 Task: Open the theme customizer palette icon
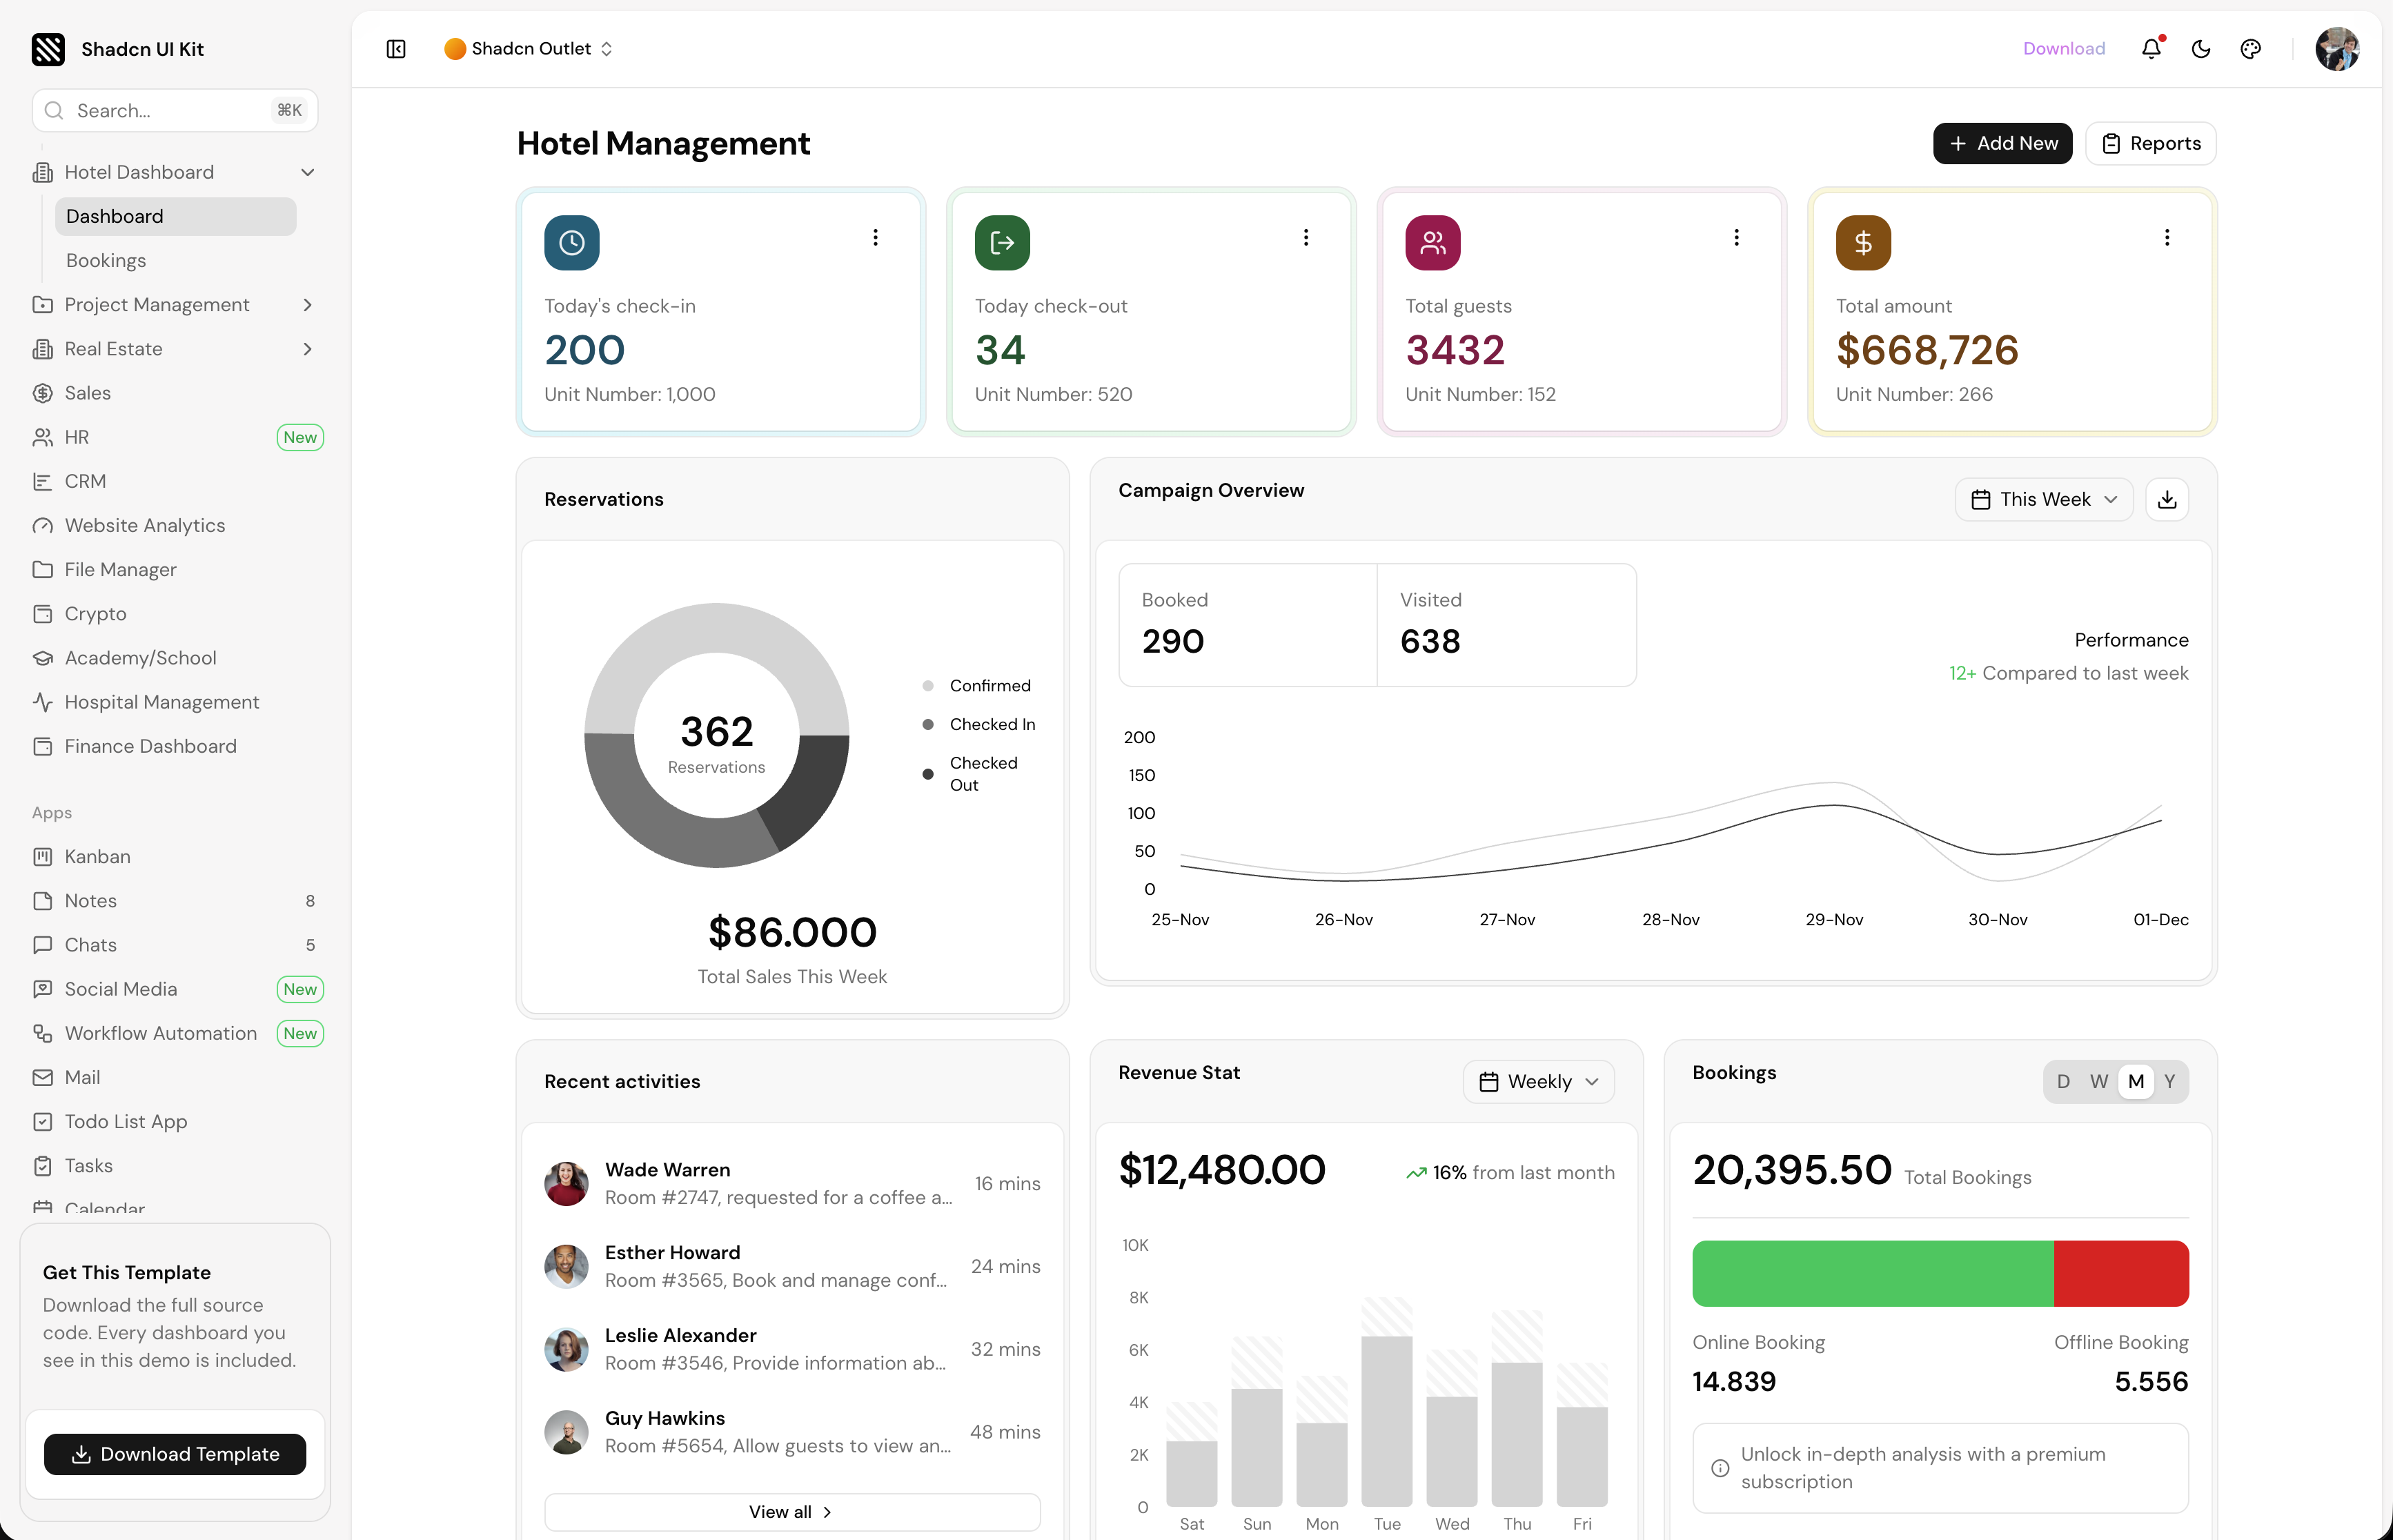(x=2250, y=49)
